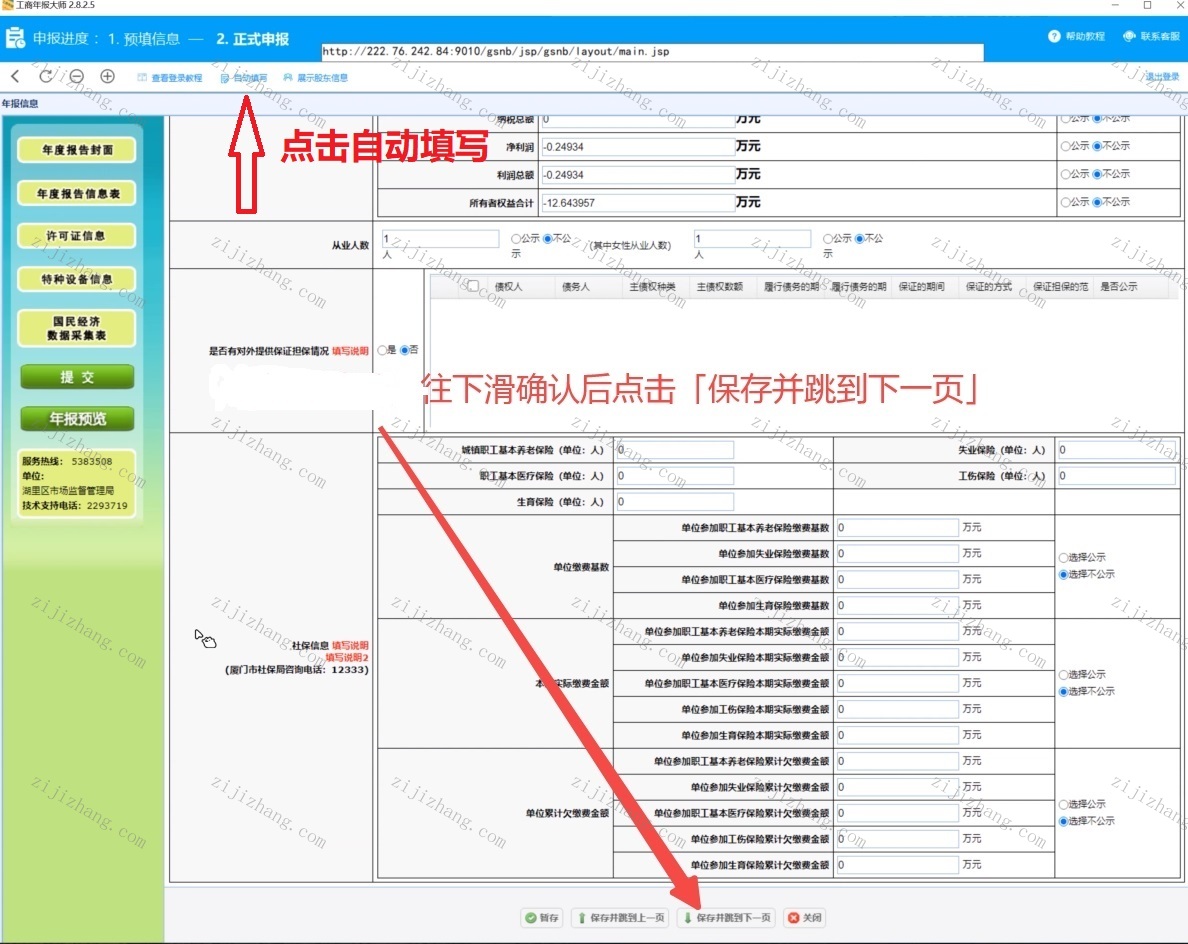Select 是 for 对外提供保证担保情况
Viewport: 1188px width, 944px height.
click(383, 350)
